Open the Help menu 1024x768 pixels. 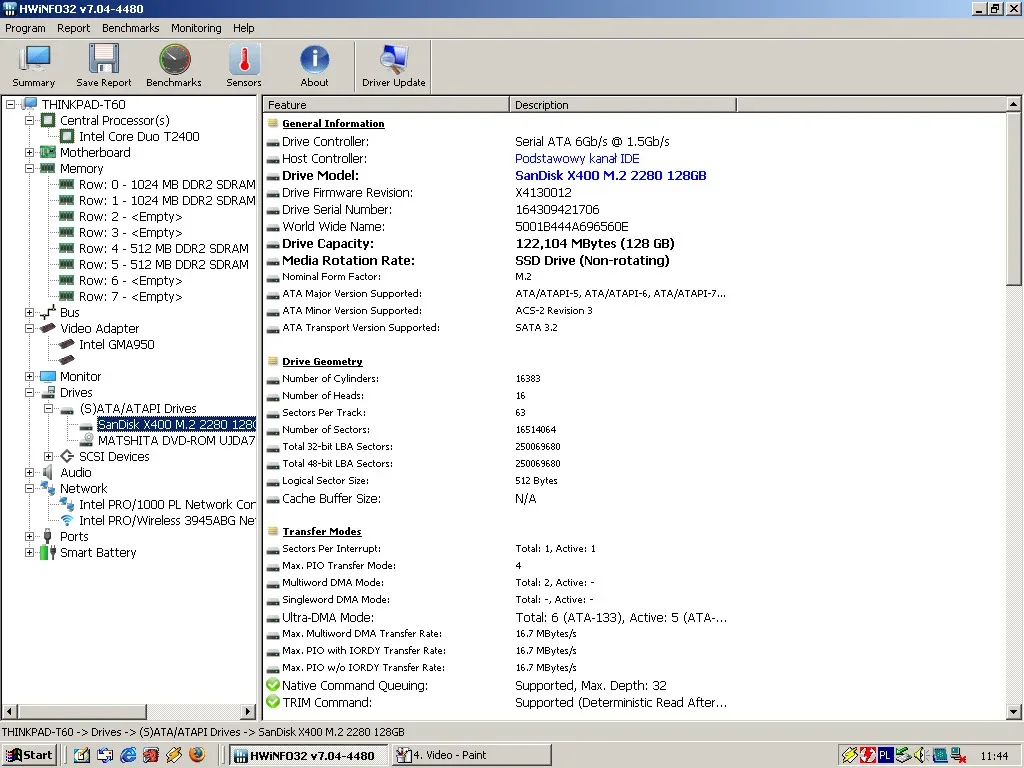pyautogui.click(x=244, y=28)
